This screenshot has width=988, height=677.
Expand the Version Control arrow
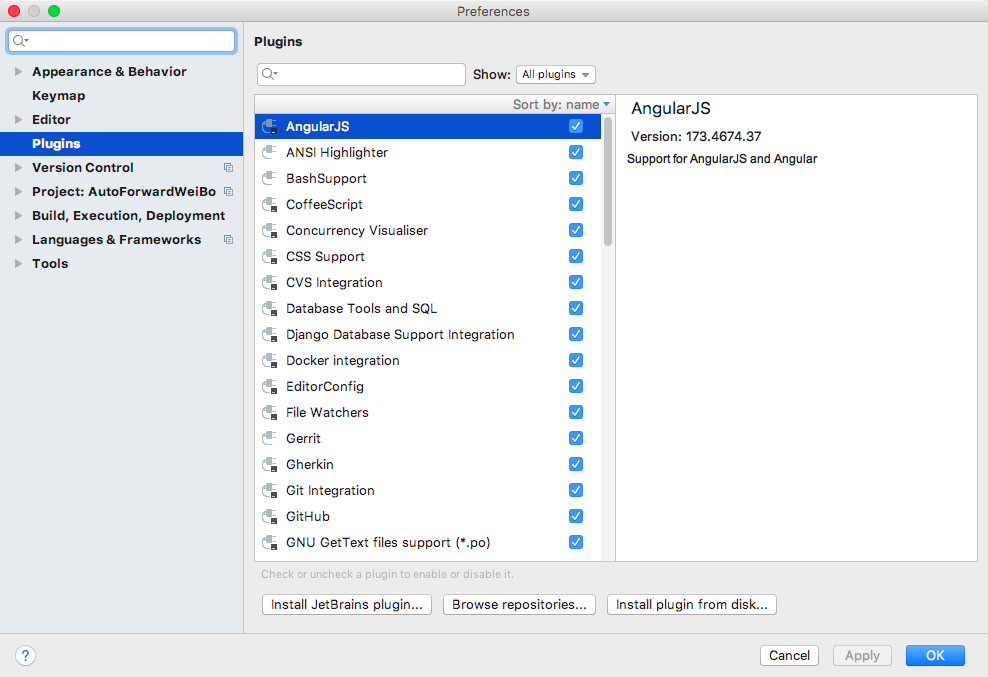pyautogui.click(x=18, y=168)
